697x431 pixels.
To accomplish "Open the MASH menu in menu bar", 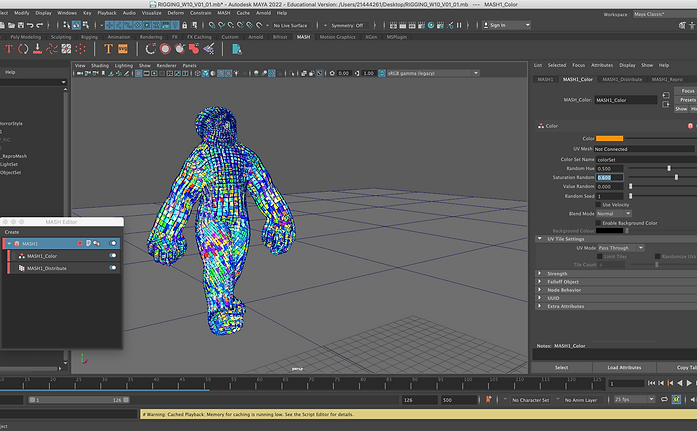I will click(224, 13).
